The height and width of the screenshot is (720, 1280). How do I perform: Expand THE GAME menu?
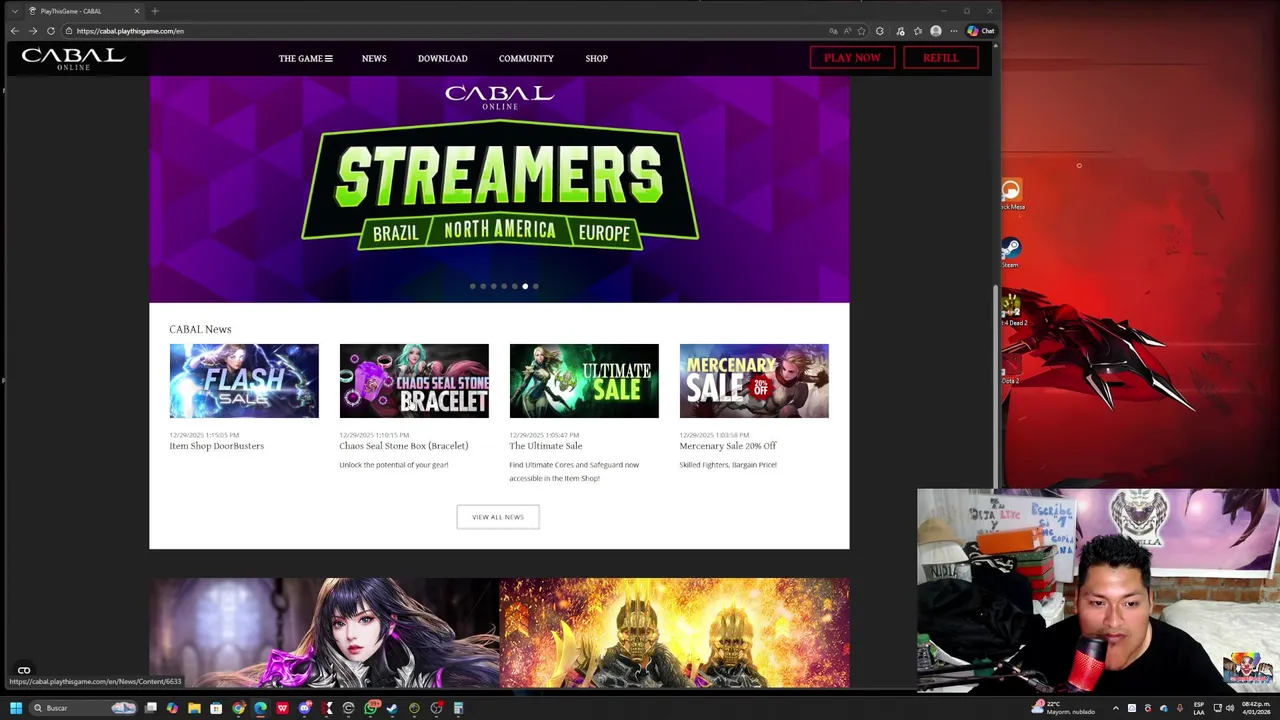tap(305, 58)
